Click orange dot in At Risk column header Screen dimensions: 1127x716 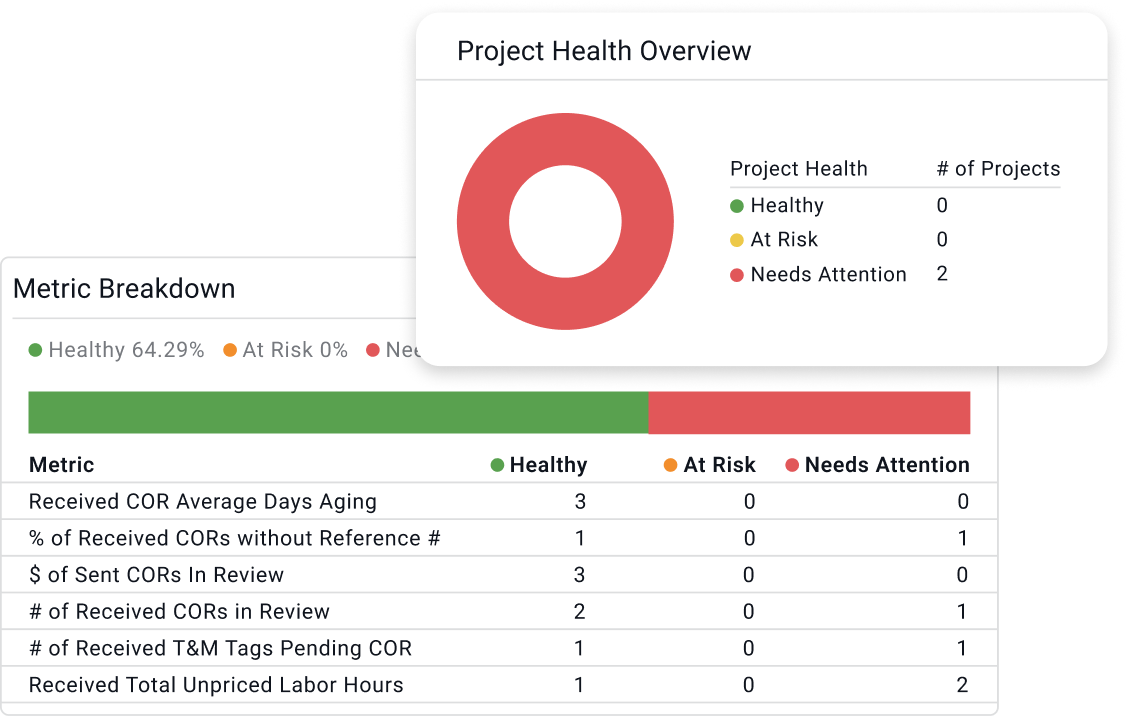671,465
